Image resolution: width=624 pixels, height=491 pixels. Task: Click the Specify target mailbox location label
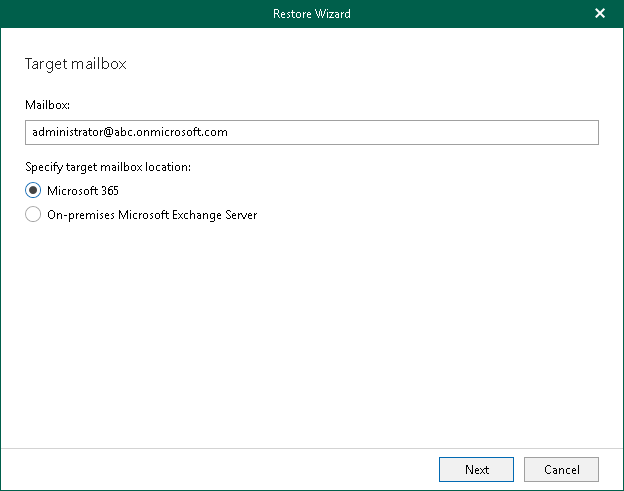[x=107, y=167]
